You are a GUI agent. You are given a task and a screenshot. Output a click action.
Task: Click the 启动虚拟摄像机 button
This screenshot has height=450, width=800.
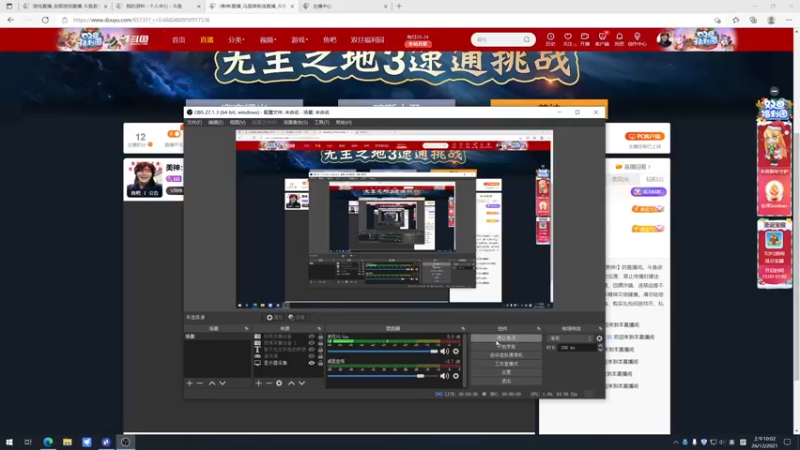(x=506, y=355)
